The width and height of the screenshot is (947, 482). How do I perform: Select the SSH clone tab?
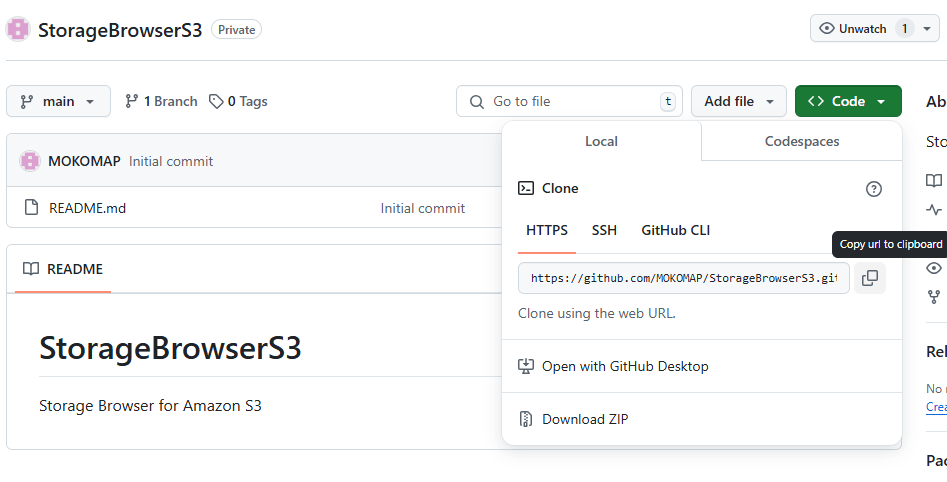(605, 230)
